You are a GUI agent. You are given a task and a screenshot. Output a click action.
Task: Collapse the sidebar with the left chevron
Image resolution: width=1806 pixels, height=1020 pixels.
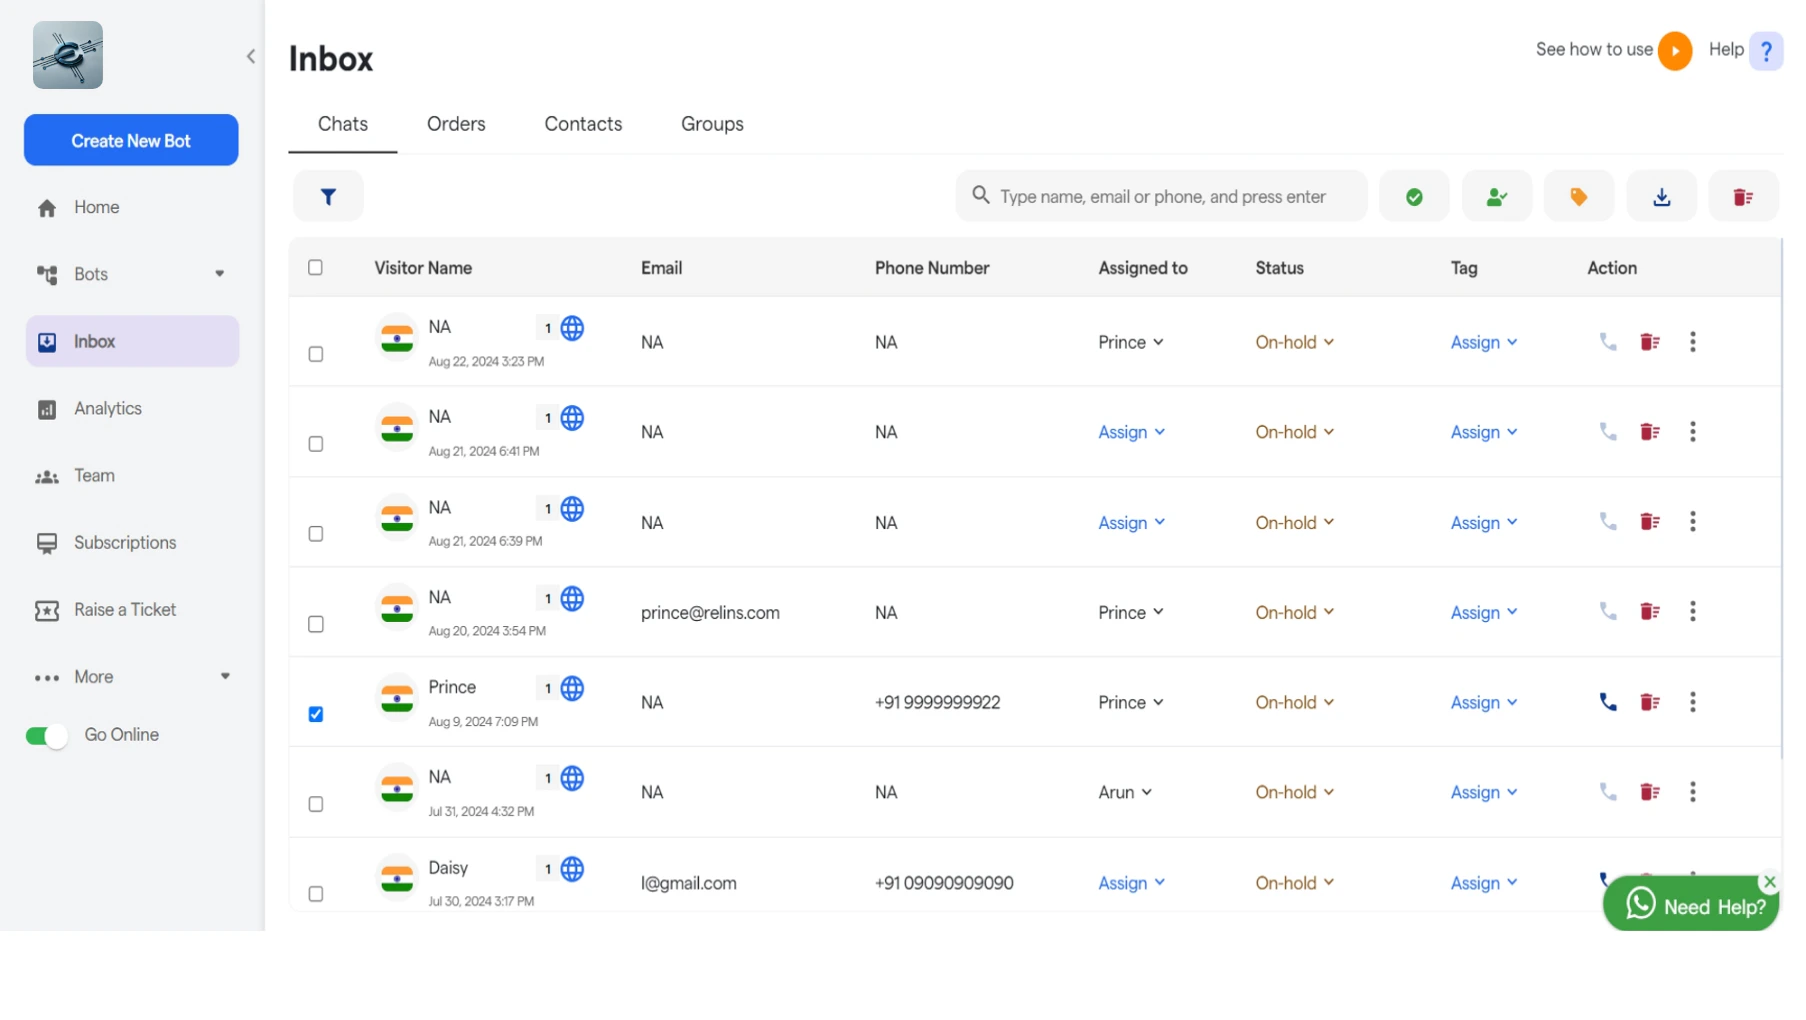tap(251, 57)
